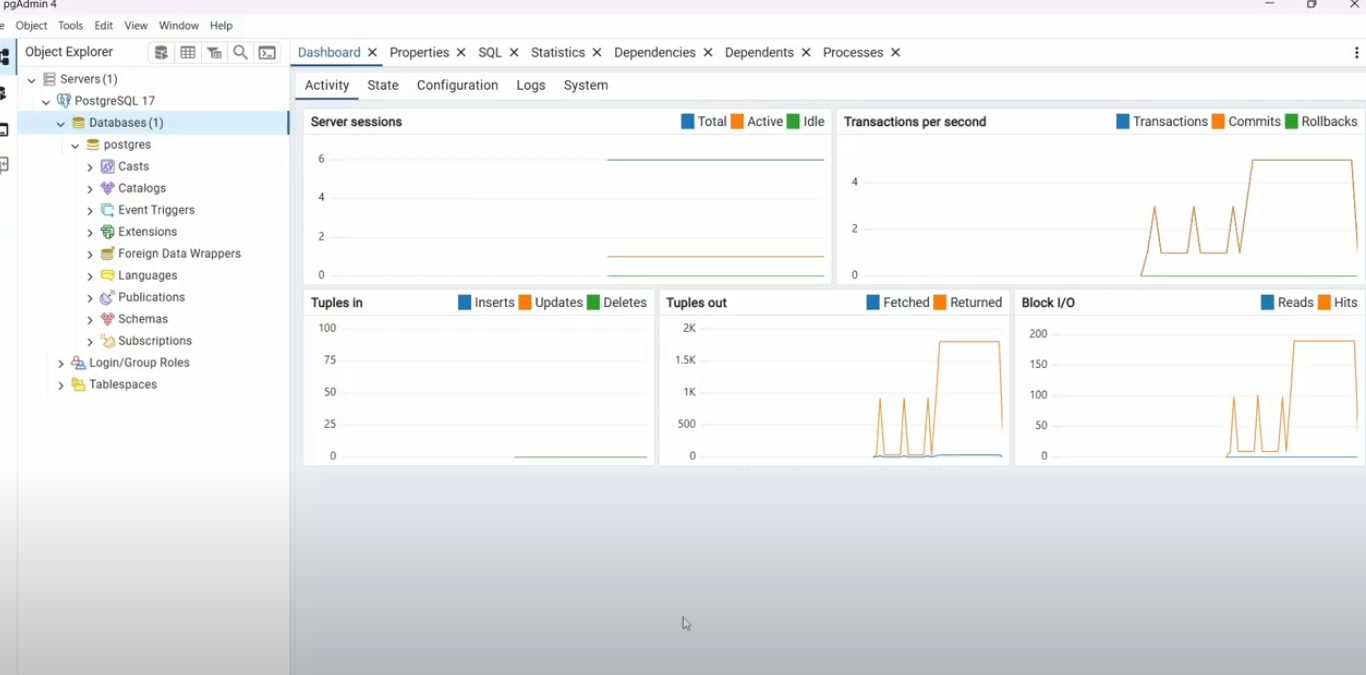Close the Dependencies tab
The width and height of the screenshot is (1366, 675).
708,53
